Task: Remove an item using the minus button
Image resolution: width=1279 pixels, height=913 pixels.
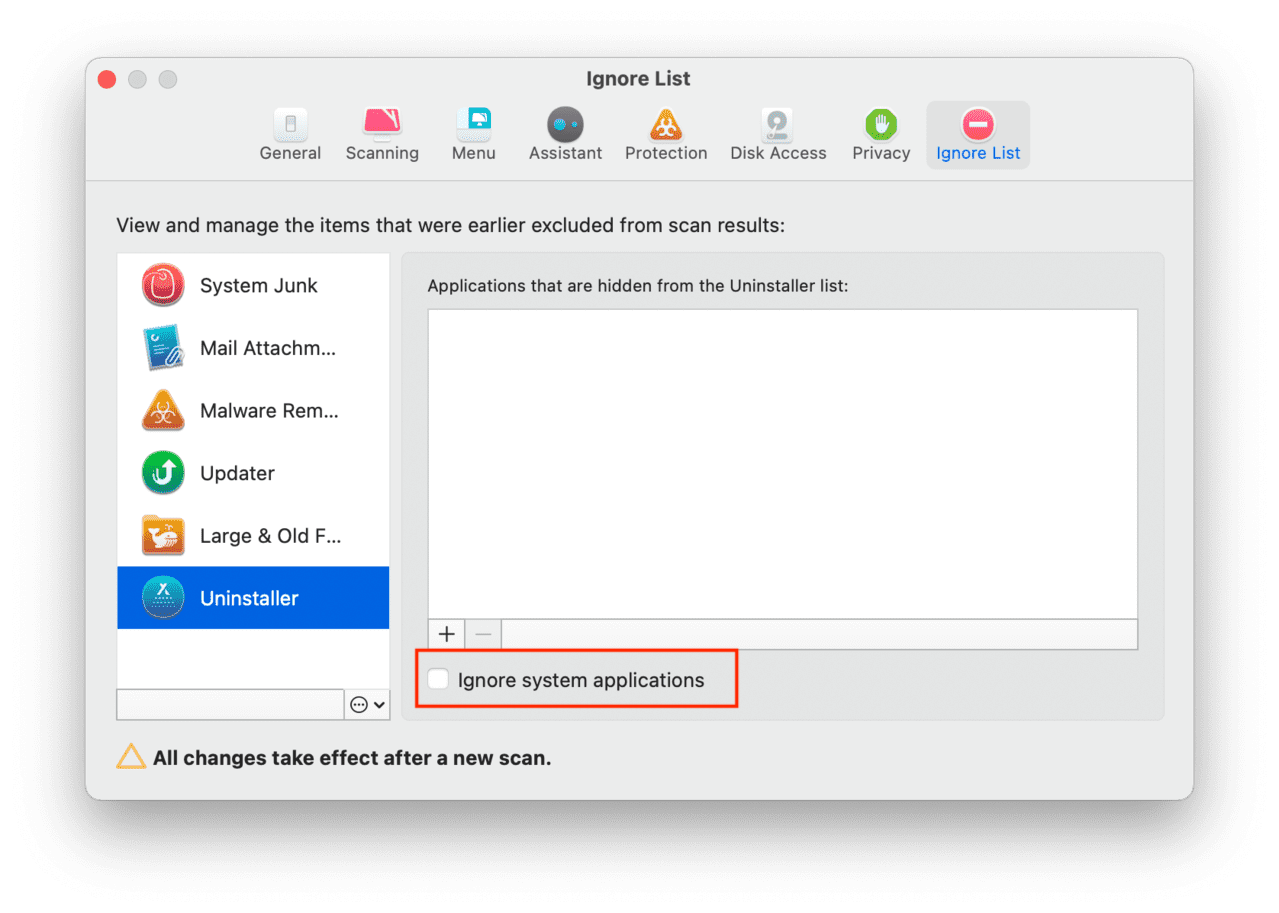Action: [x=483, y=633]
